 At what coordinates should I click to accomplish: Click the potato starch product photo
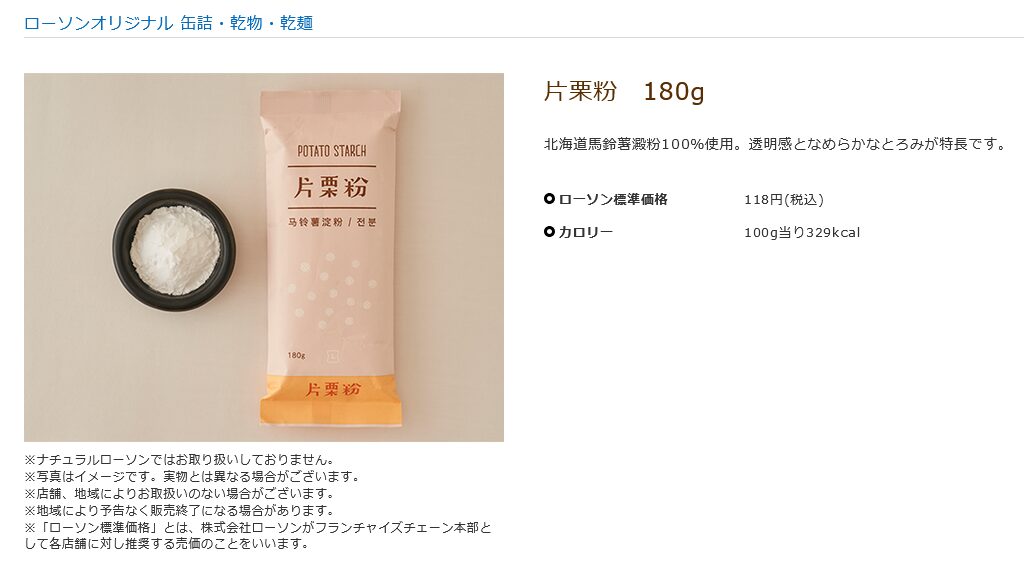[264, 257]
